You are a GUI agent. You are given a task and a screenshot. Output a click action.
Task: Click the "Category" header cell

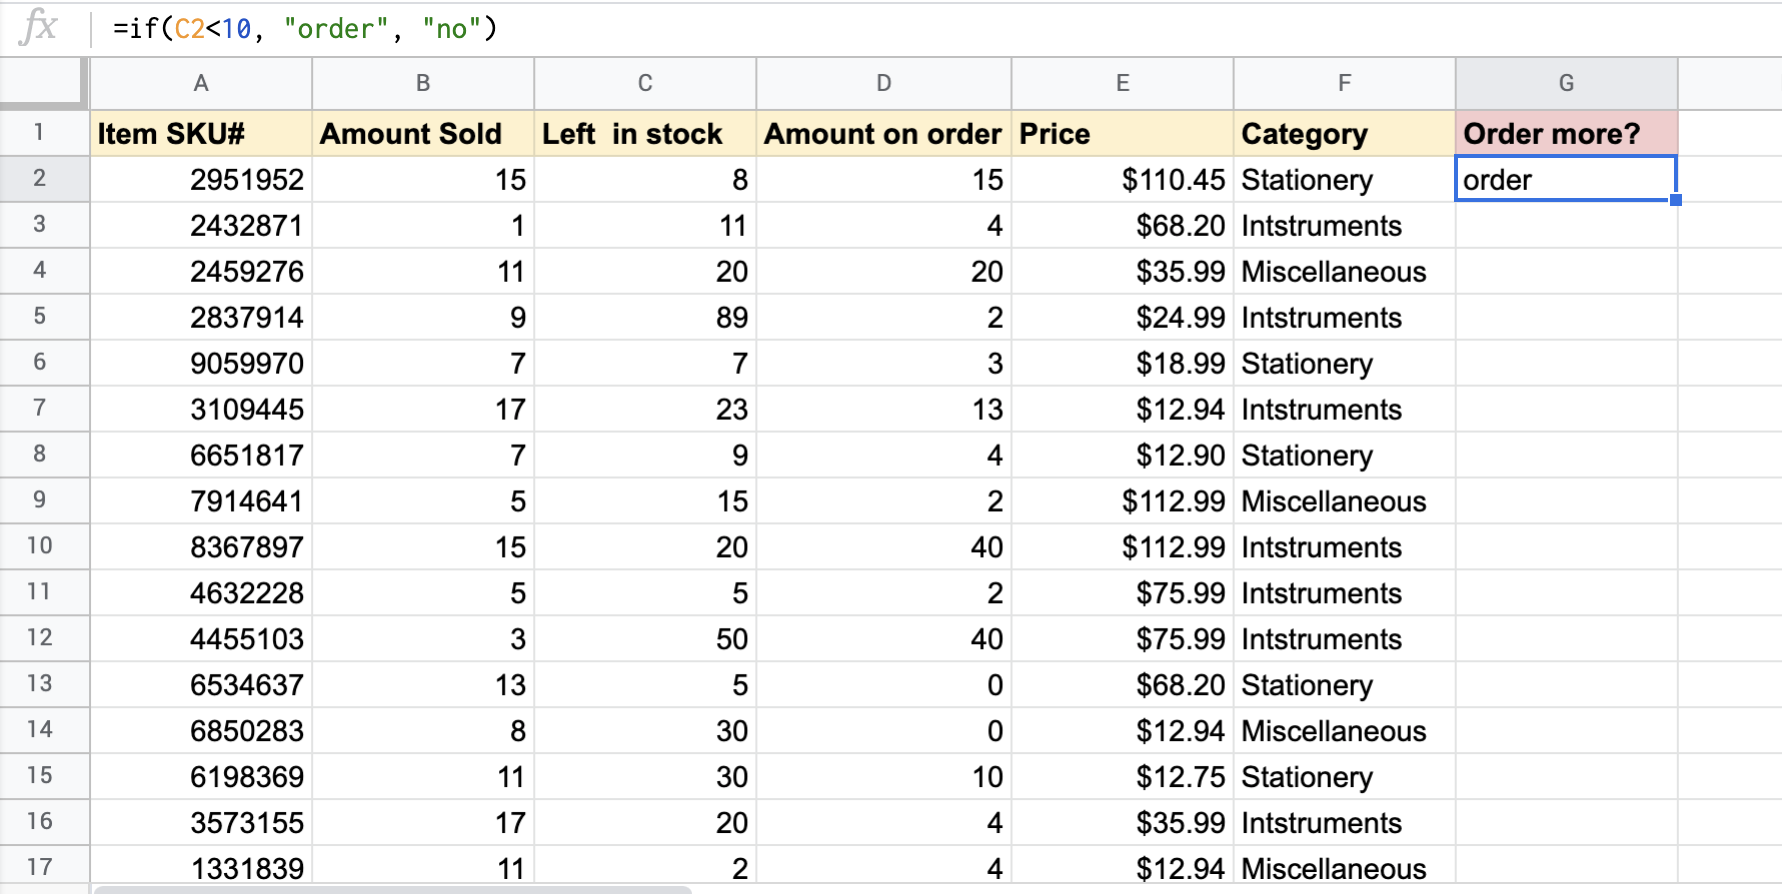(x=1344, y=133)
